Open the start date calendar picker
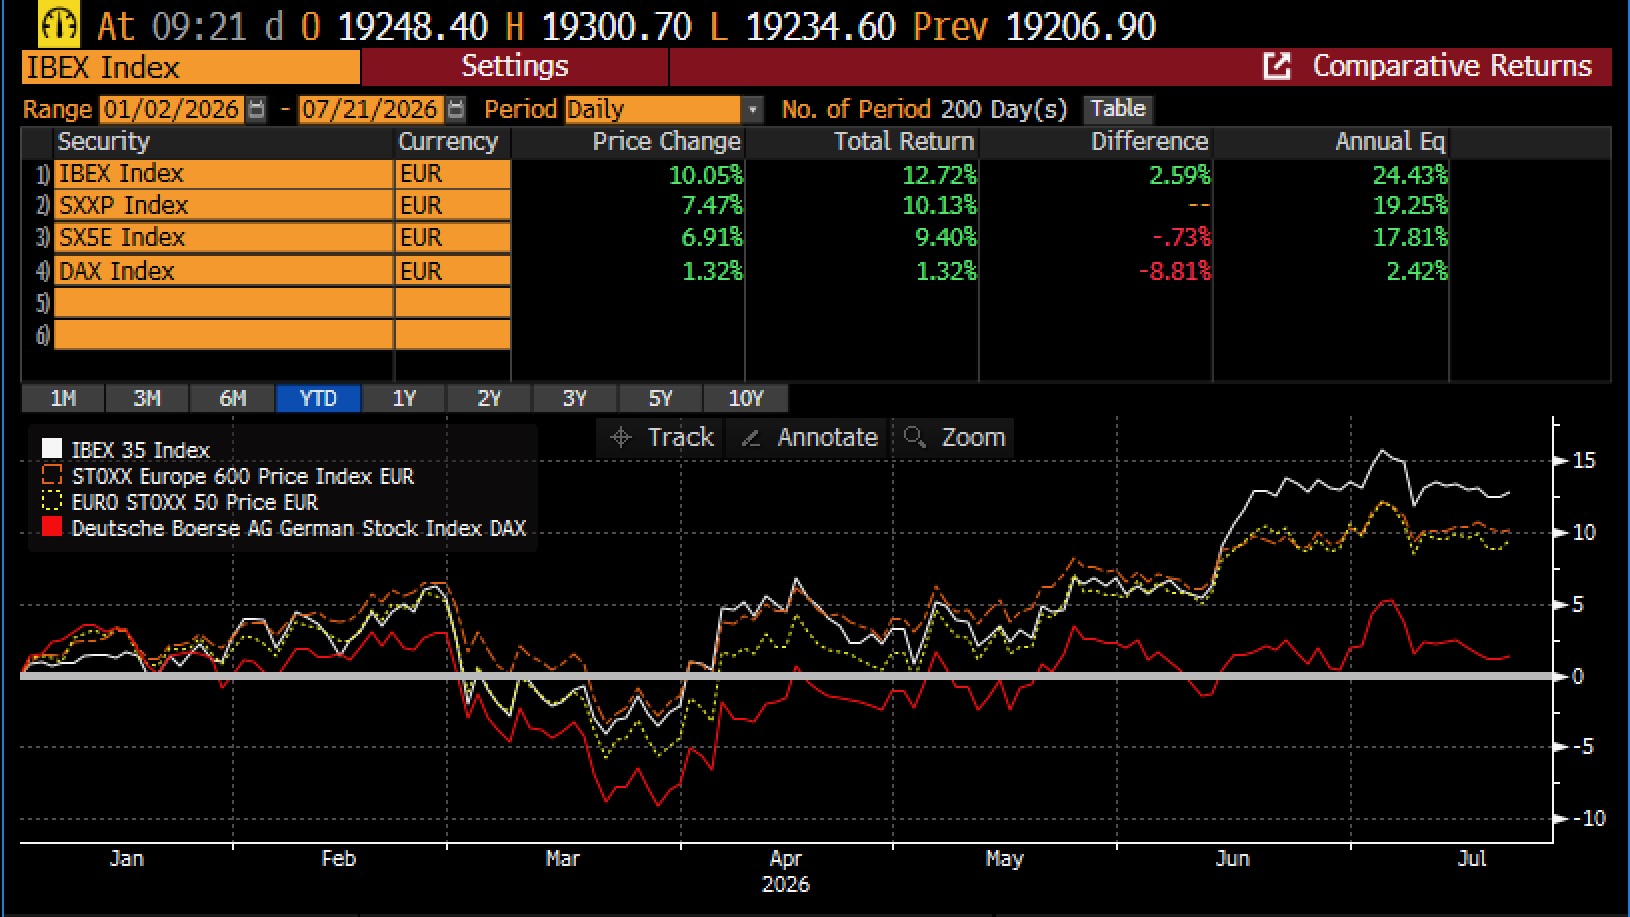 [x=256, y=109]
